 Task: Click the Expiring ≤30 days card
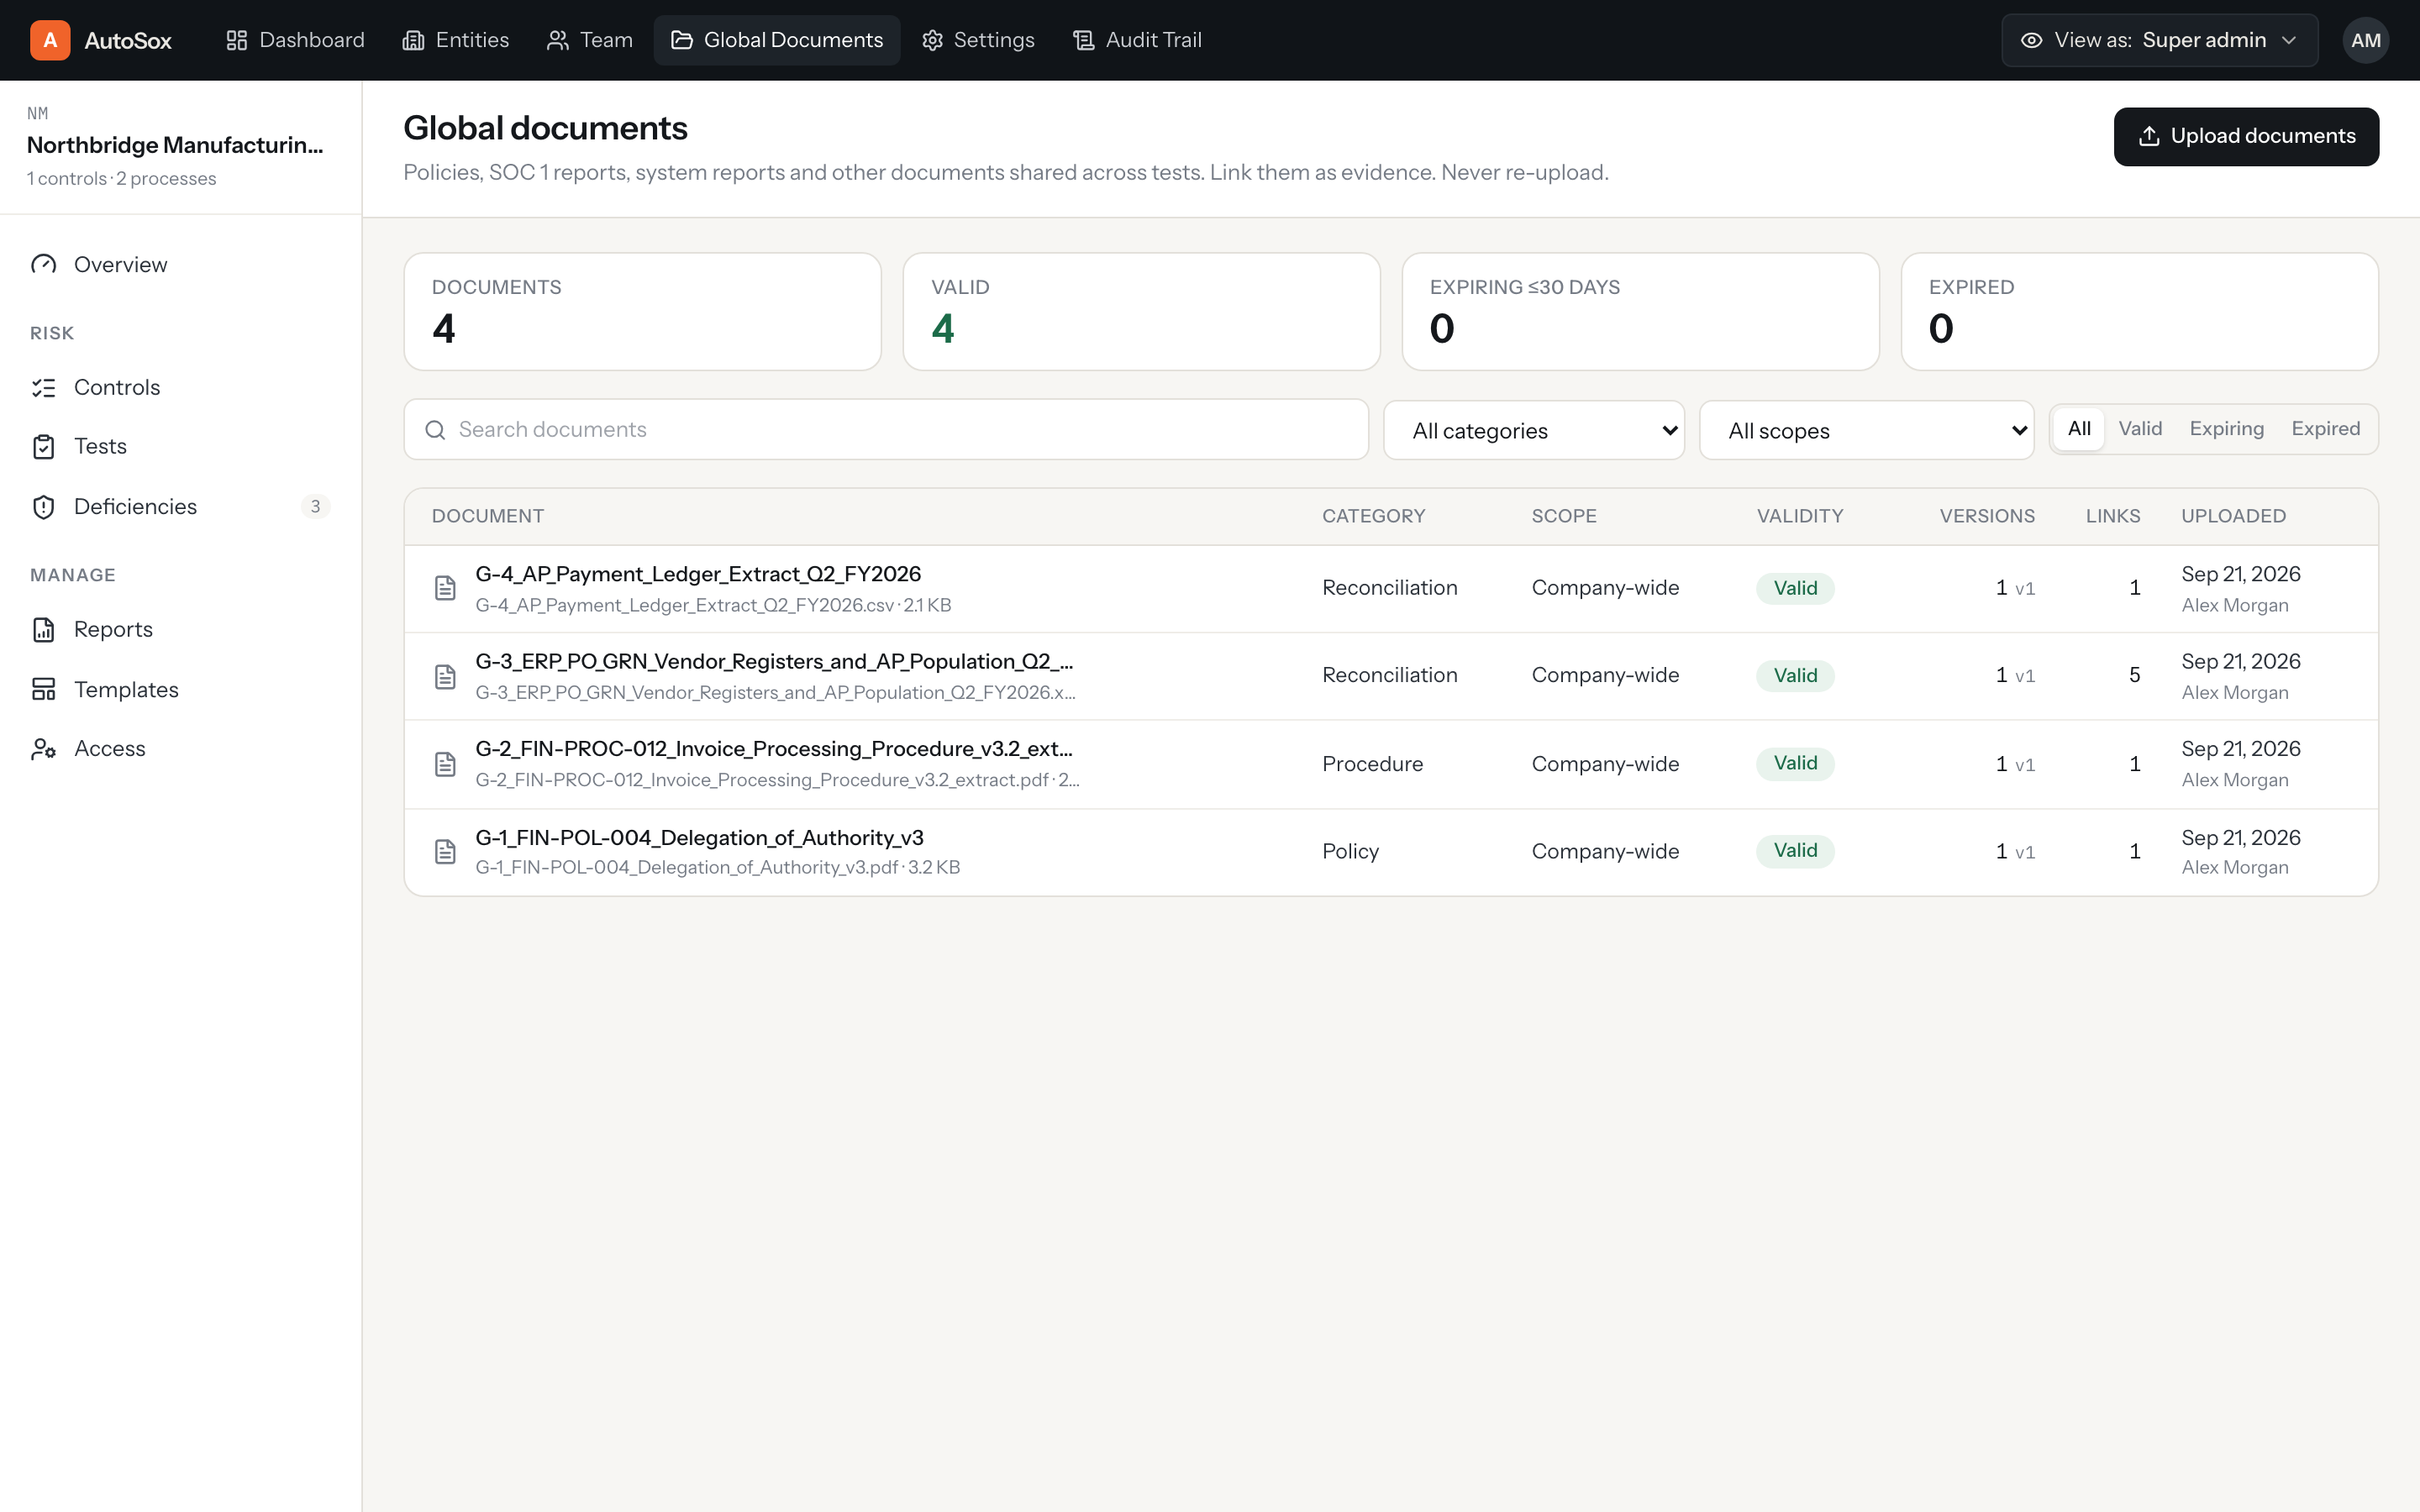(x=1640, y=311)
